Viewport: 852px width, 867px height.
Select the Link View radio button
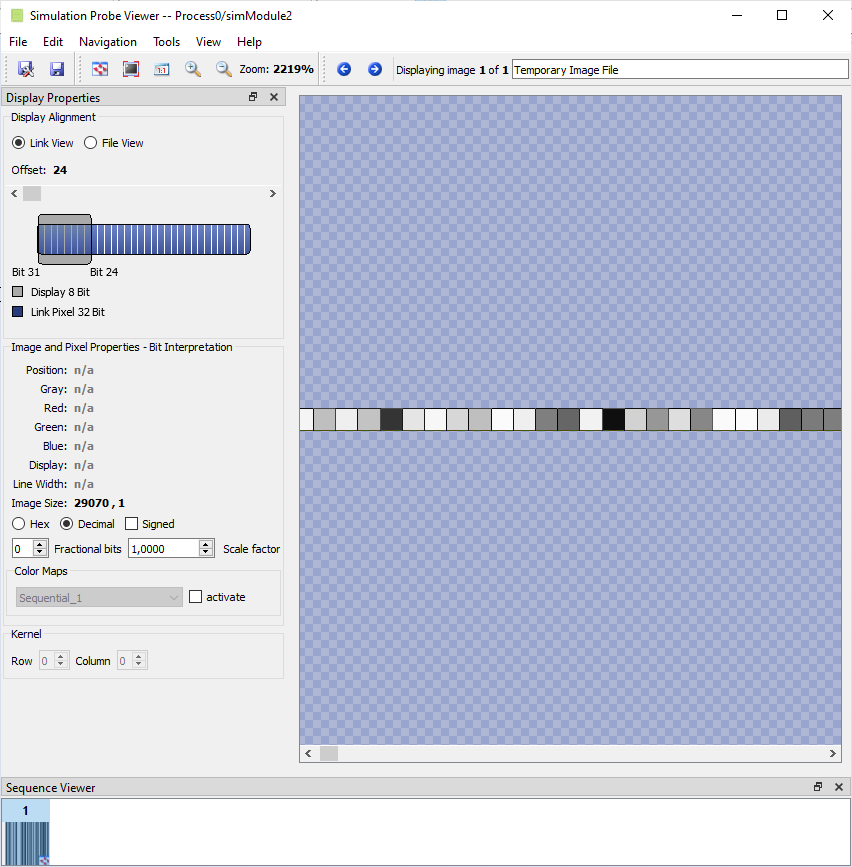(x=18, y=143)
